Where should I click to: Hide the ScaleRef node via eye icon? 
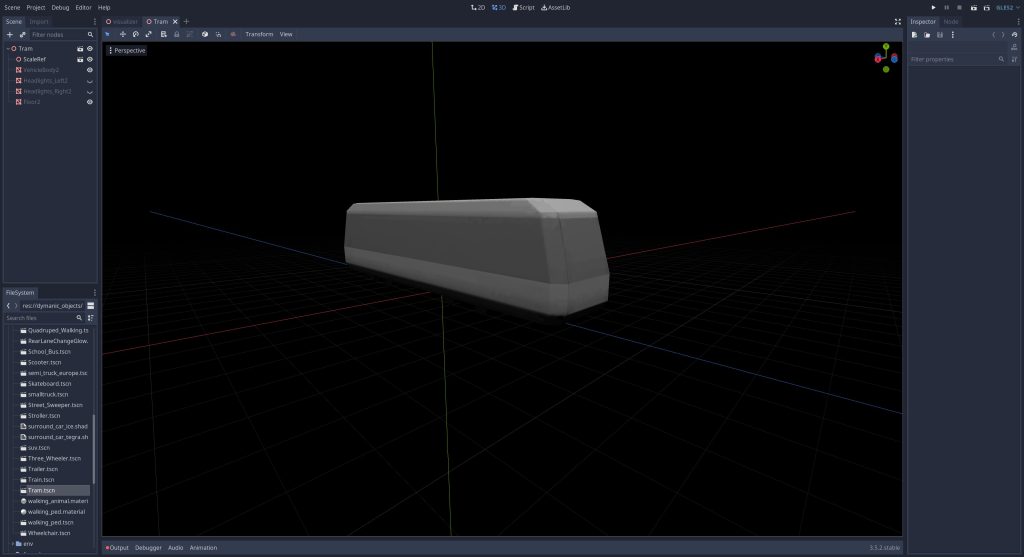pos(89,59)
